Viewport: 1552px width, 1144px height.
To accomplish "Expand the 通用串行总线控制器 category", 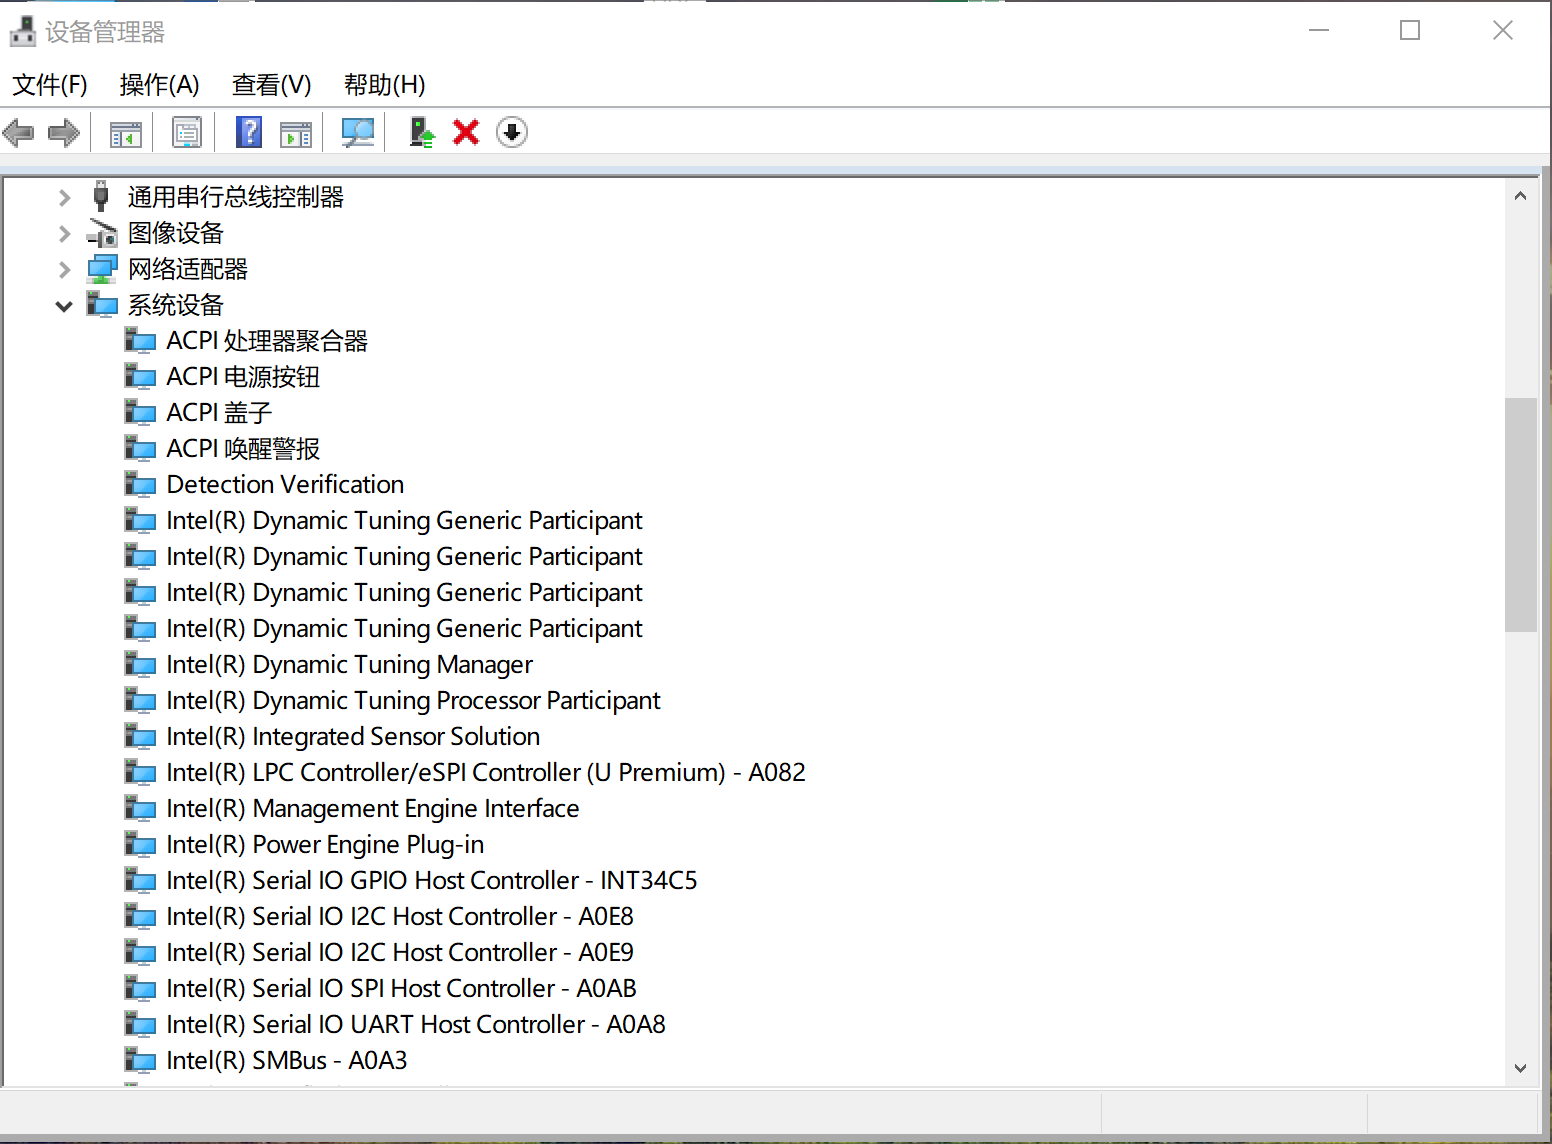I will [x=64, y=197].
